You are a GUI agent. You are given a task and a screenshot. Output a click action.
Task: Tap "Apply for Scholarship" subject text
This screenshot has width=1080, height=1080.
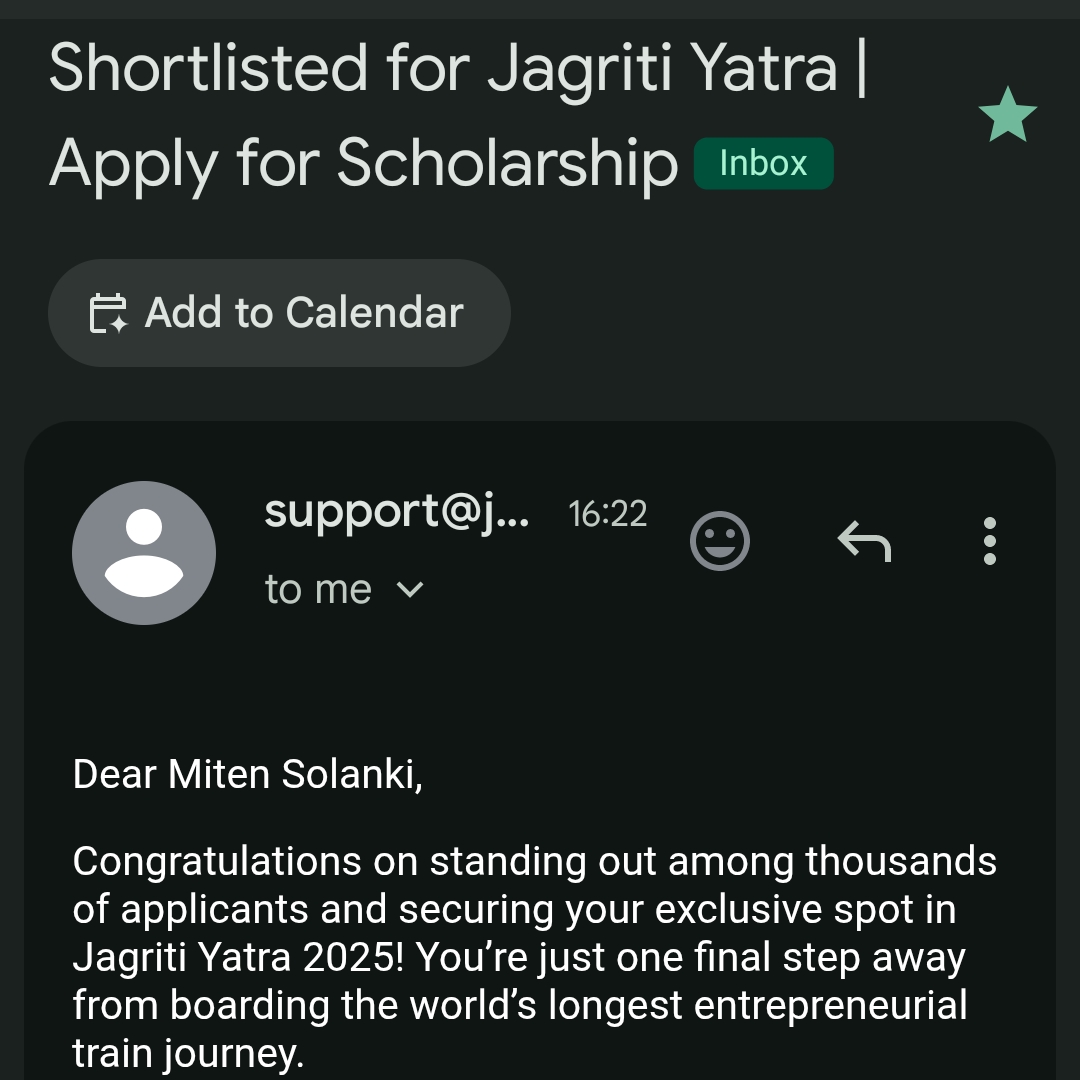364,163
